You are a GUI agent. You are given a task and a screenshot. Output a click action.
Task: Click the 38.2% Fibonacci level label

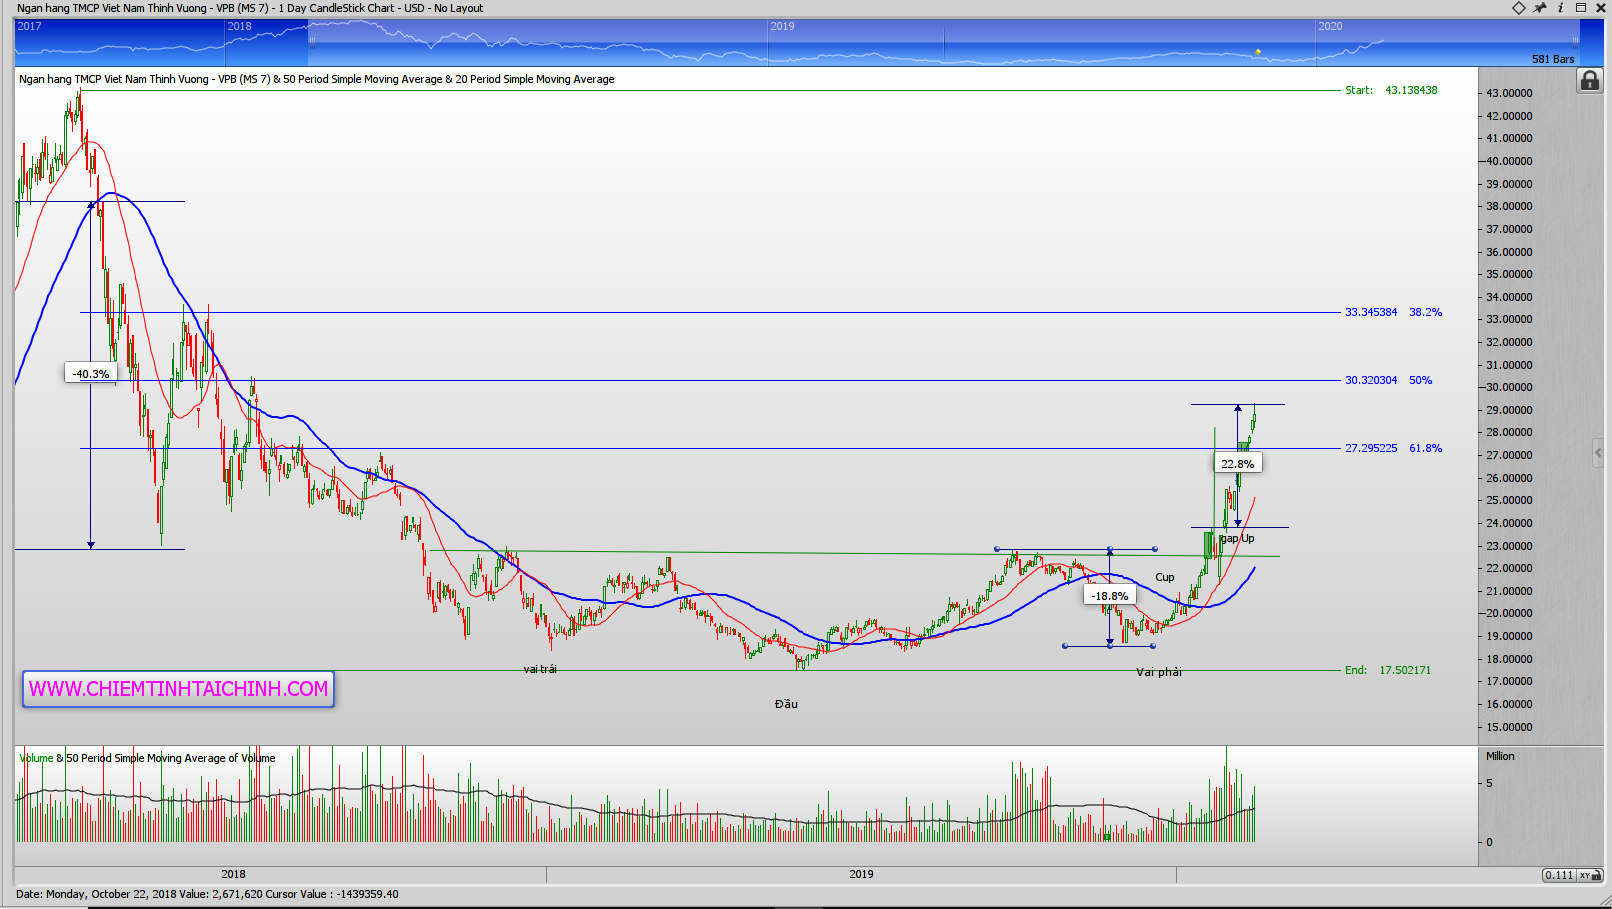point(1425,312)
